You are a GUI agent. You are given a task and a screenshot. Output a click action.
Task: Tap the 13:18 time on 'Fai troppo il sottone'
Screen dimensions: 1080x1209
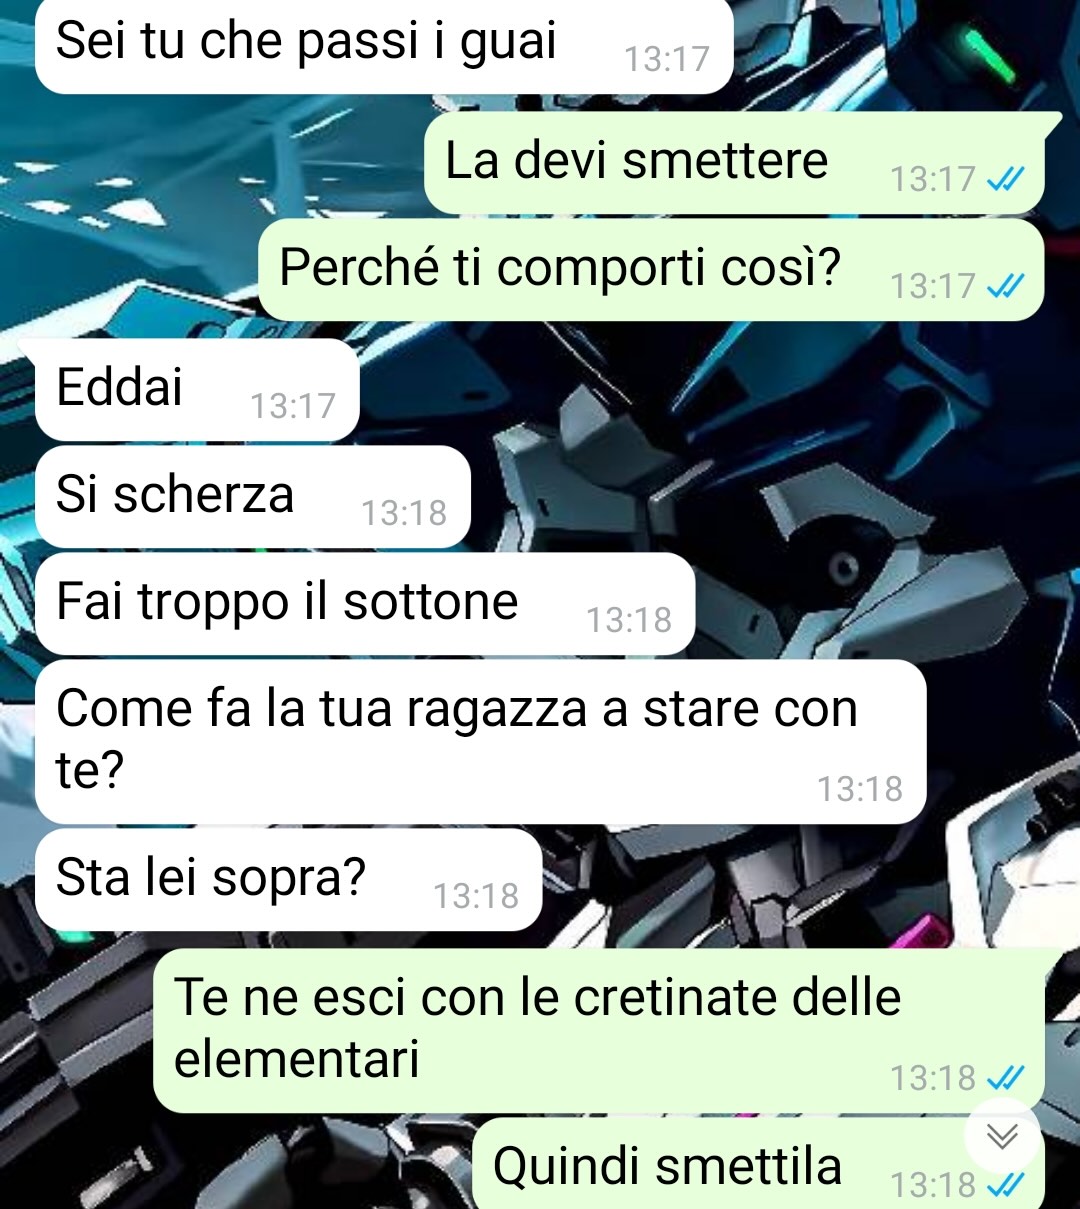(x=629, y=620)
